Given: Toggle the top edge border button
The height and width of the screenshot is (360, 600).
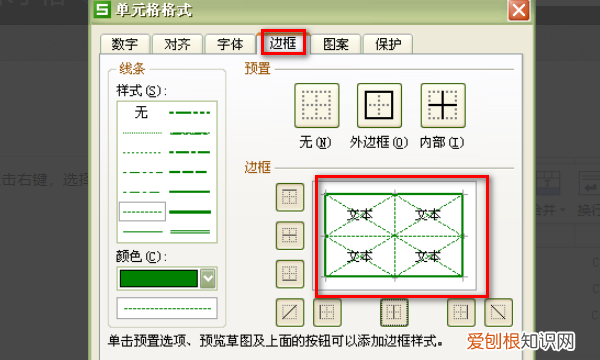Looking at the screenshot, I should [x=290, y=197].
